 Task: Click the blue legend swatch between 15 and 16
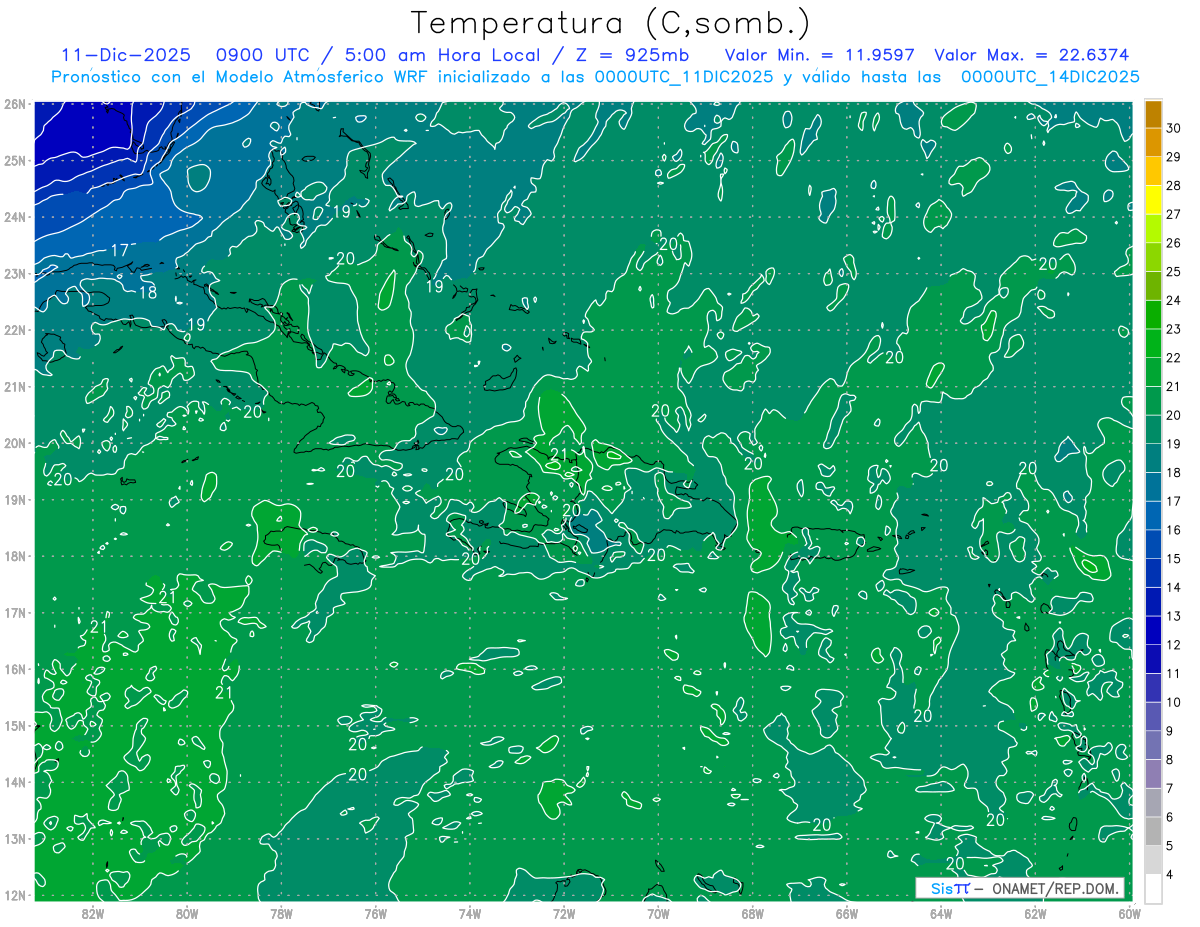(1154, 544)
